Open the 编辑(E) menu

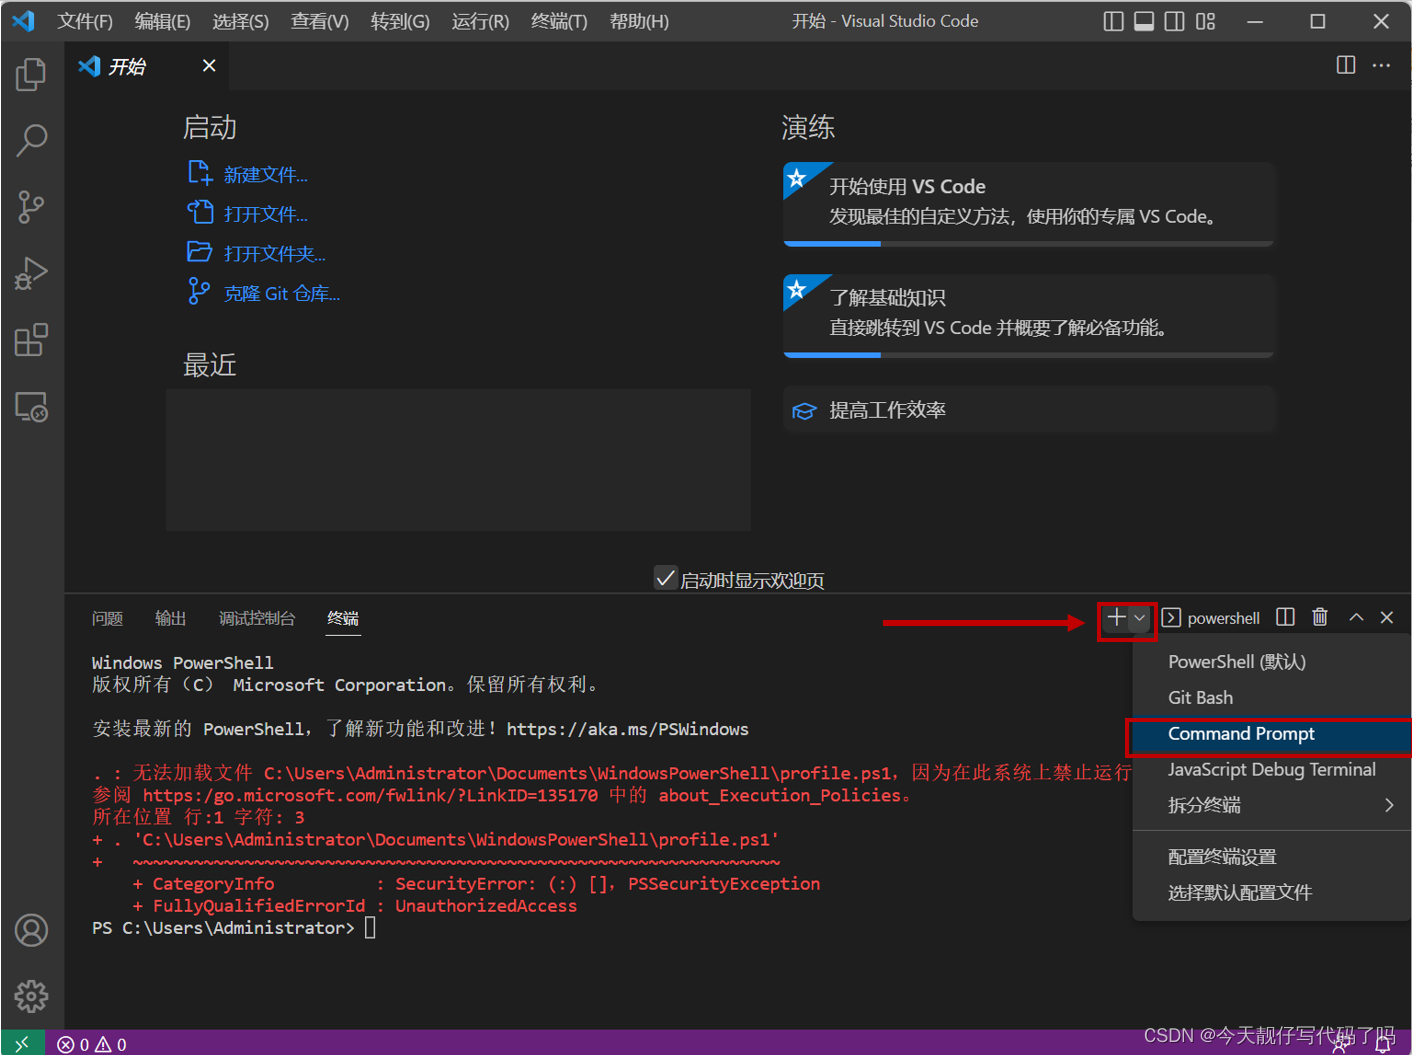(162, 21)
